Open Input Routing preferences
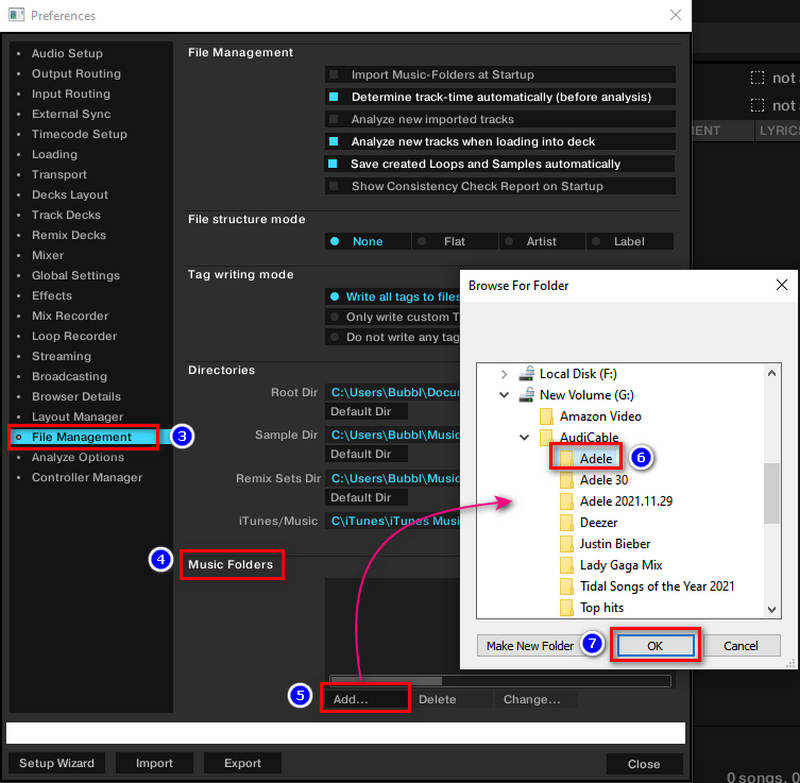 click(71, 94)
